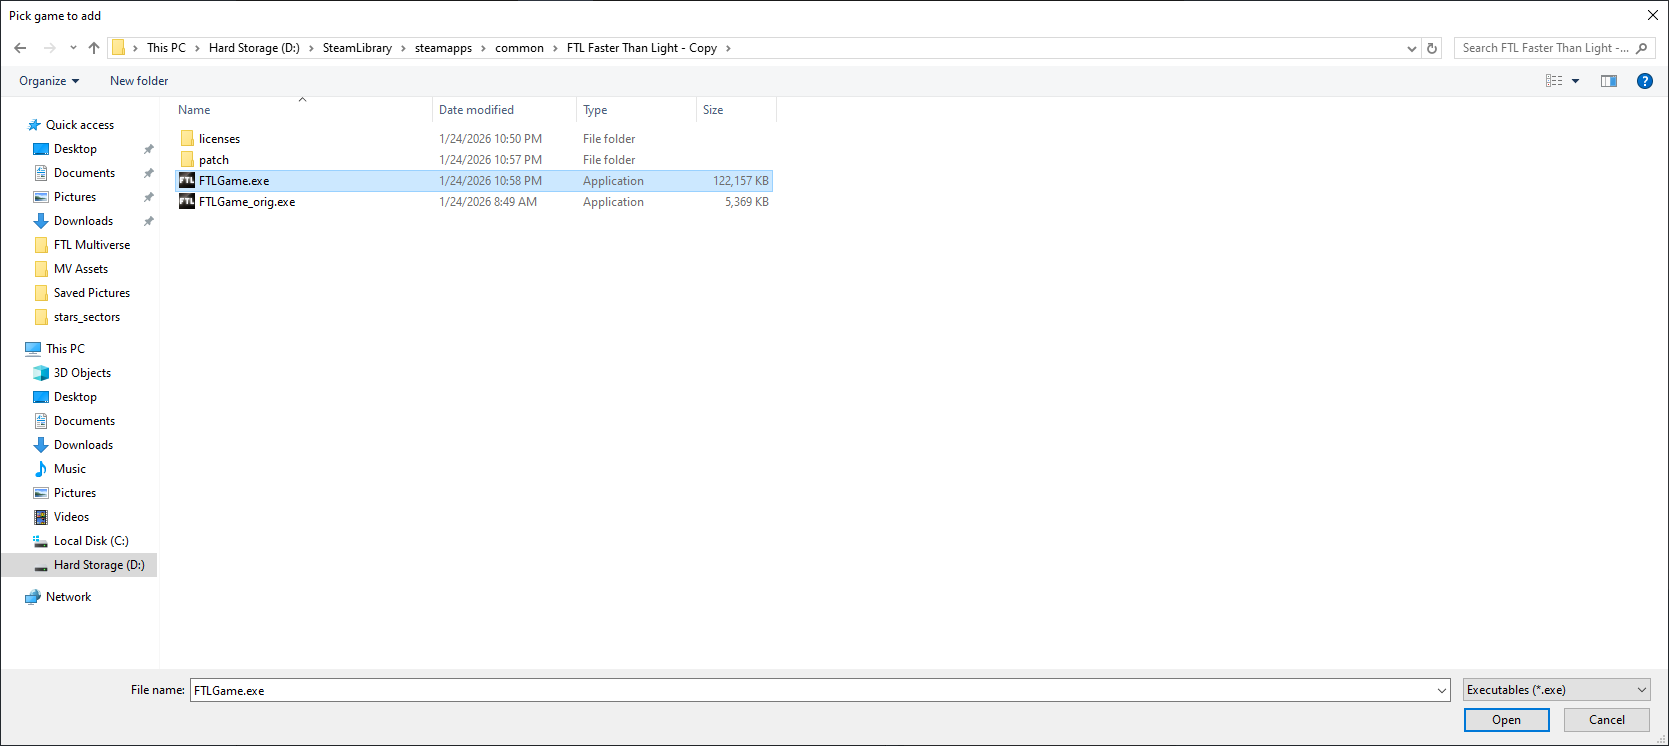This screenshot has width=1669, height=746.
Task: Click the Hard Storage (D:) drive icon
Action: pos(41,566)
